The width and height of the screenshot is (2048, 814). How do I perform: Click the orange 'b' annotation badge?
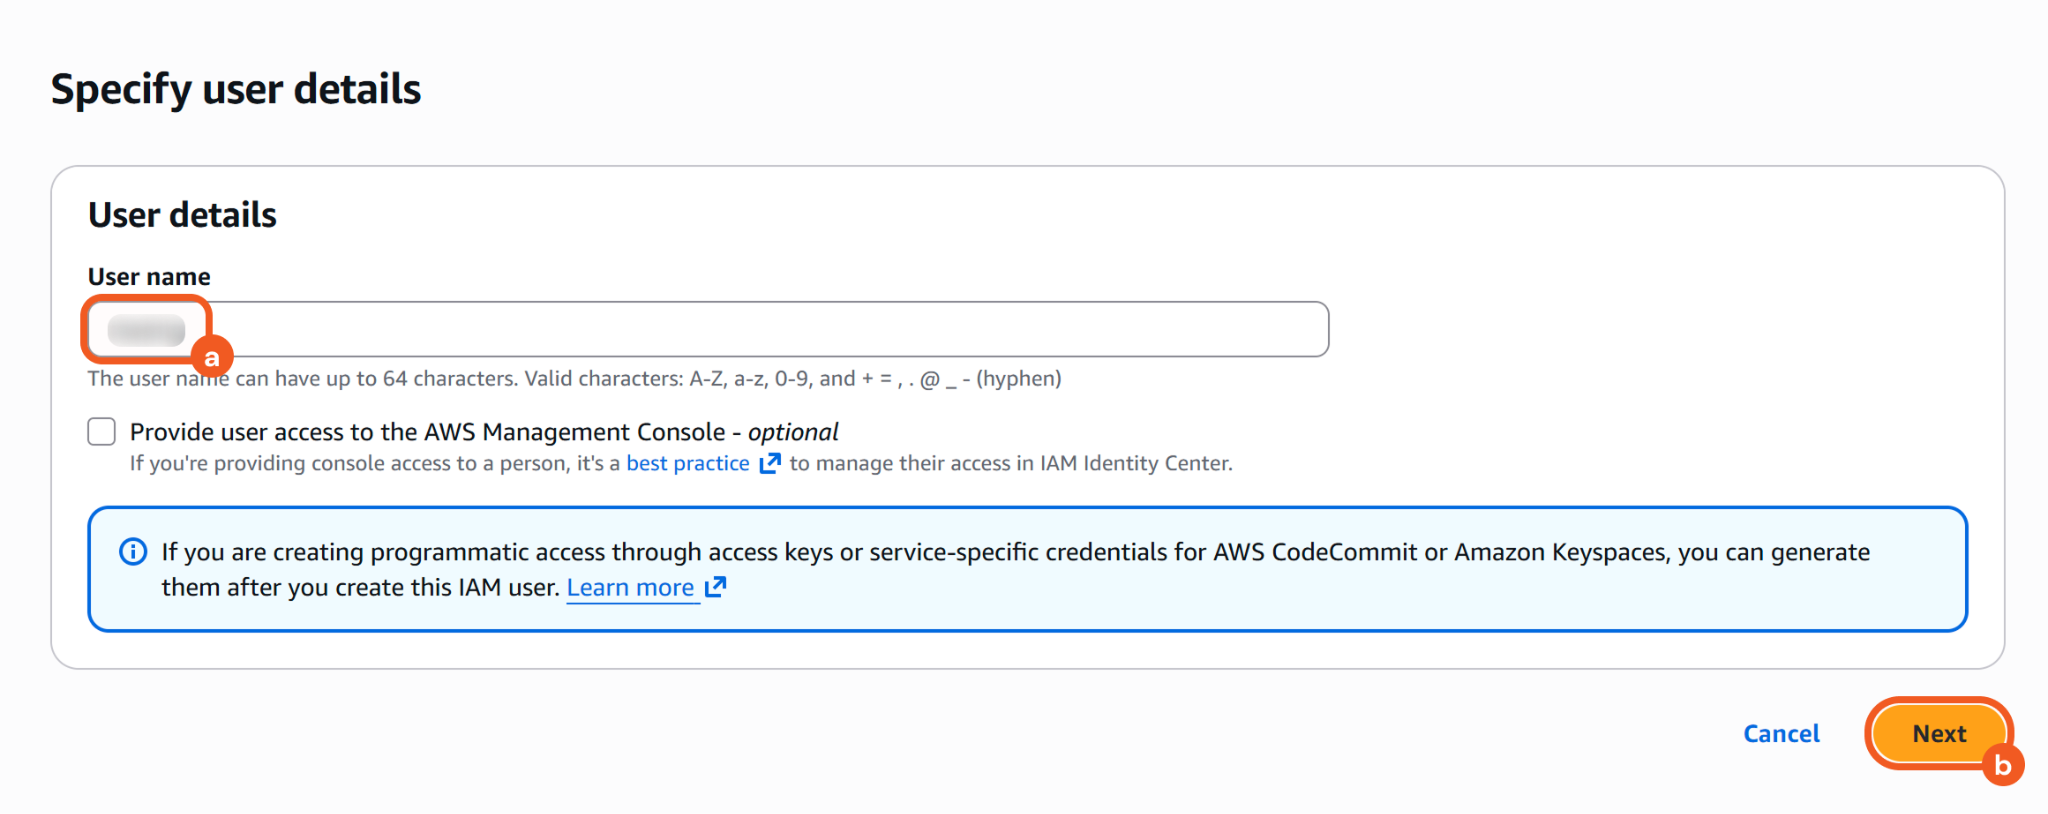coord(2002,765)
